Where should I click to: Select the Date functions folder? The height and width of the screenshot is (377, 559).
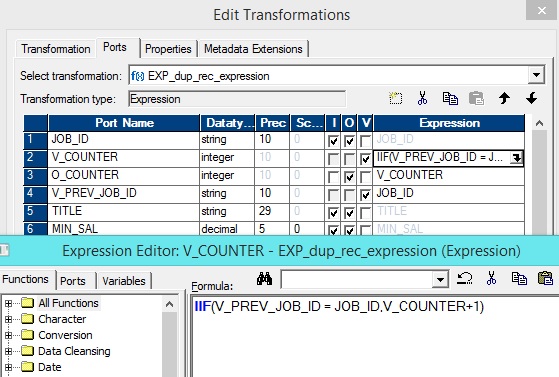coord(50,367)
